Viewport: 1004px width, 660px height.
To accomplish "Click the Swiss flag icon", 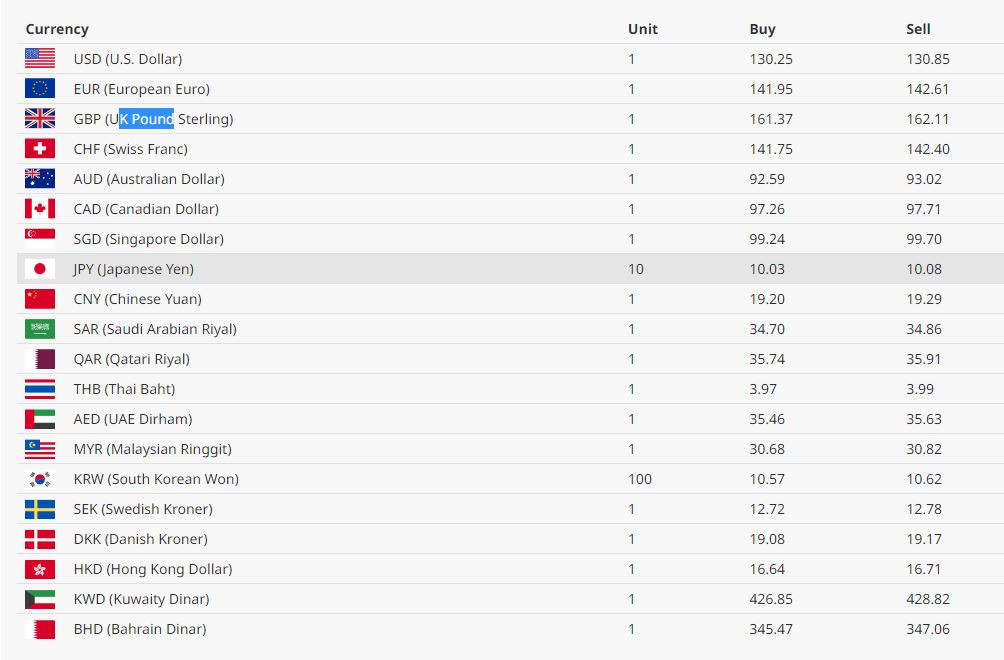I will [40, 149].
